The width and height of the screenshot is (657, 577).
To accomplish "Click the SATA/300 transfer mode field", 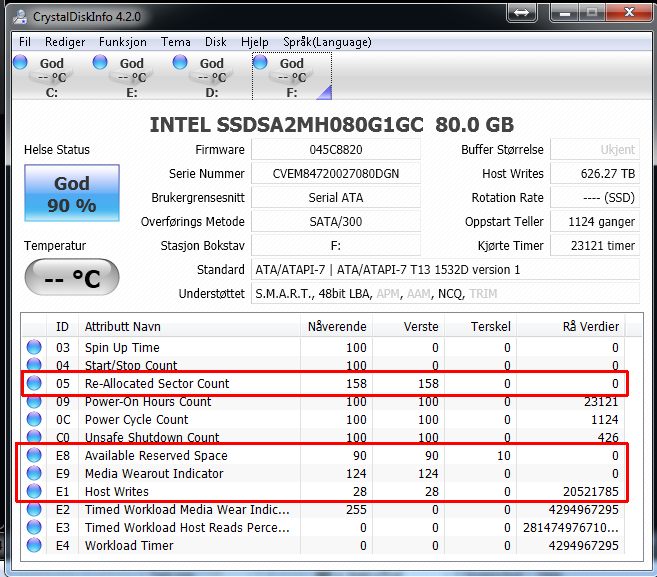I will (x=336, y=221).
